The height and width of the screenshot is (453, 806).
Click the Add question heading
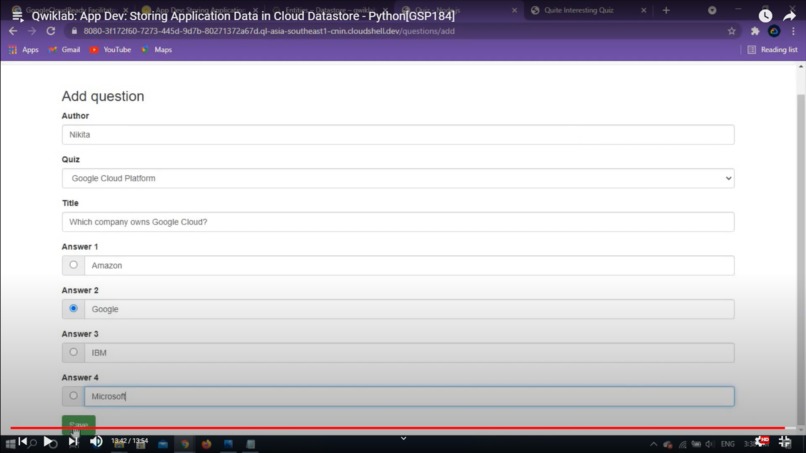(103, 96)
